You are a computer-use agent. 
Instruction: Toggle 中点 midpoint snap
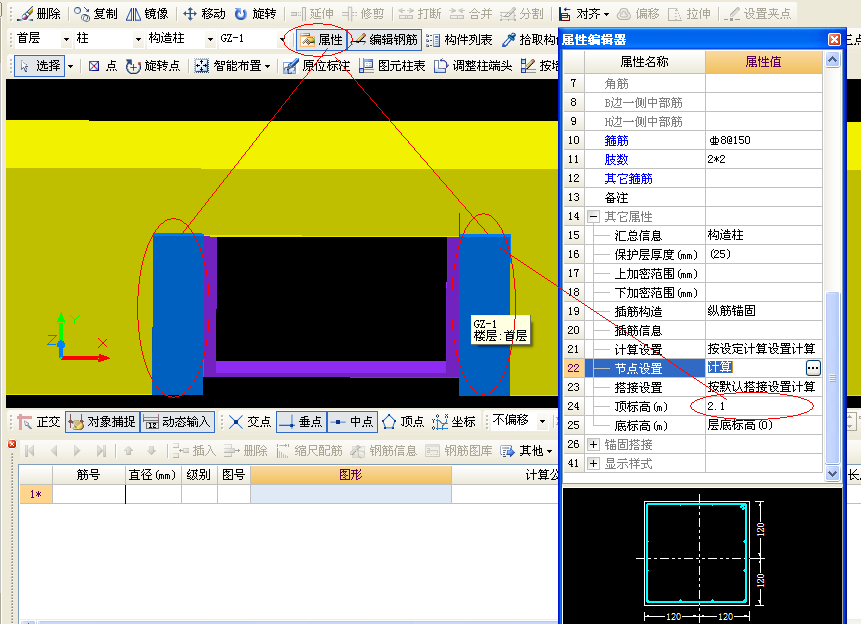tap(353, 422)
